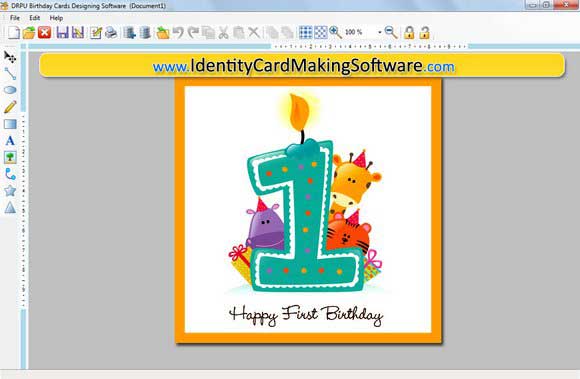
Task: Click the red X close document icon
Action: pos(45,33)
